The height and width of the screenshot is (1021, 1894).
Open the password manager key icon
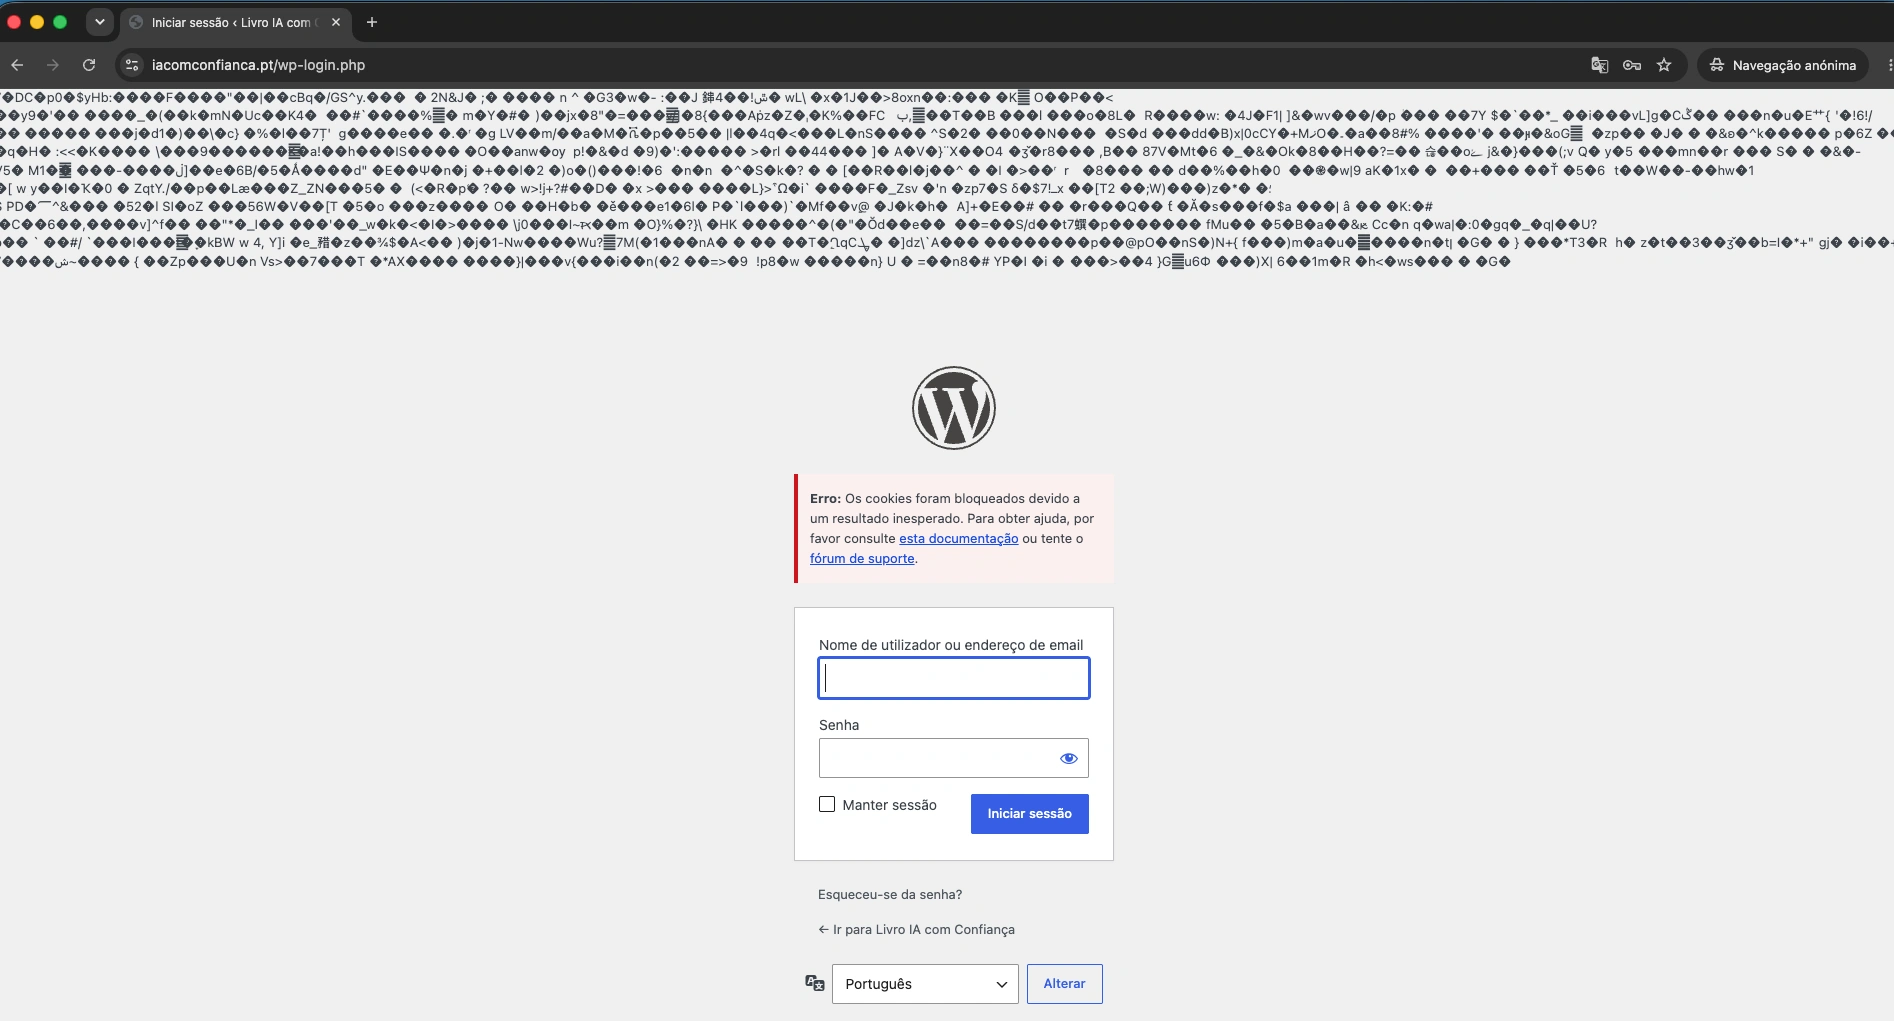pyautogui.click(x=1632, y=65)
